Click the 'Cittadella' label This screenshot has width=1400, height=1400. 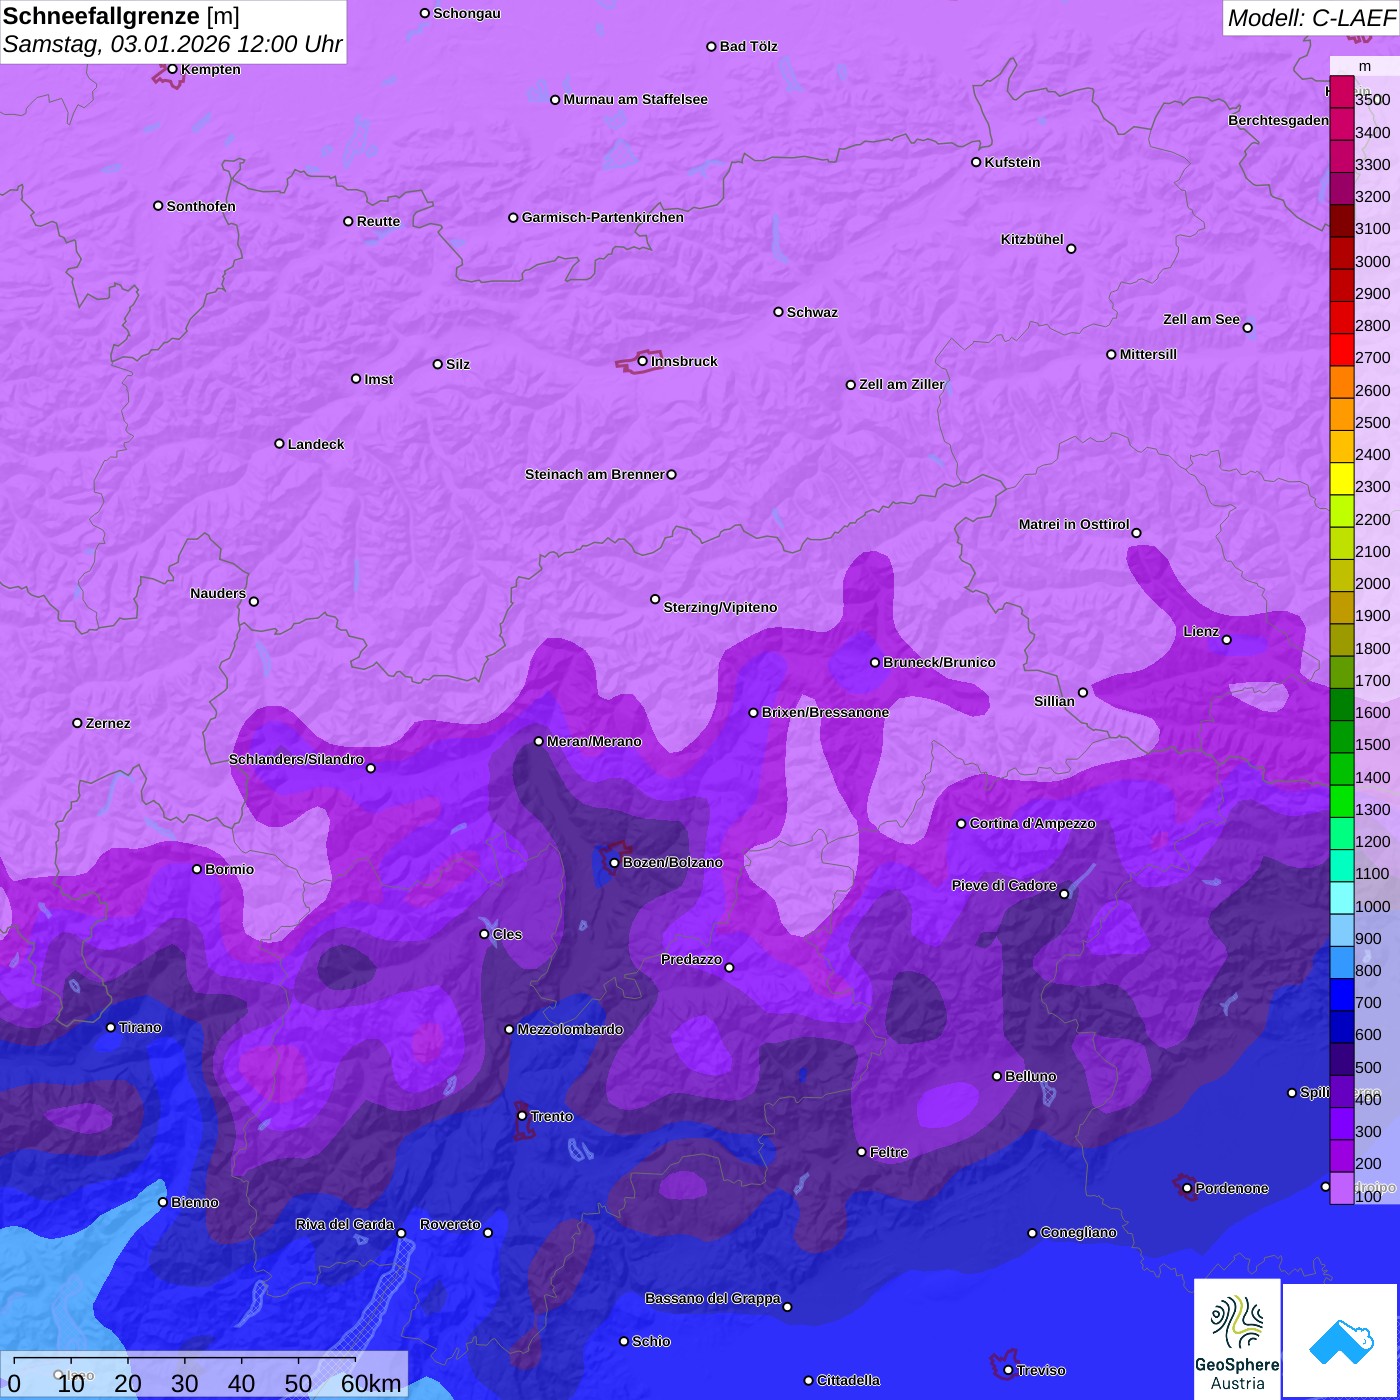tap(848, 1380)
